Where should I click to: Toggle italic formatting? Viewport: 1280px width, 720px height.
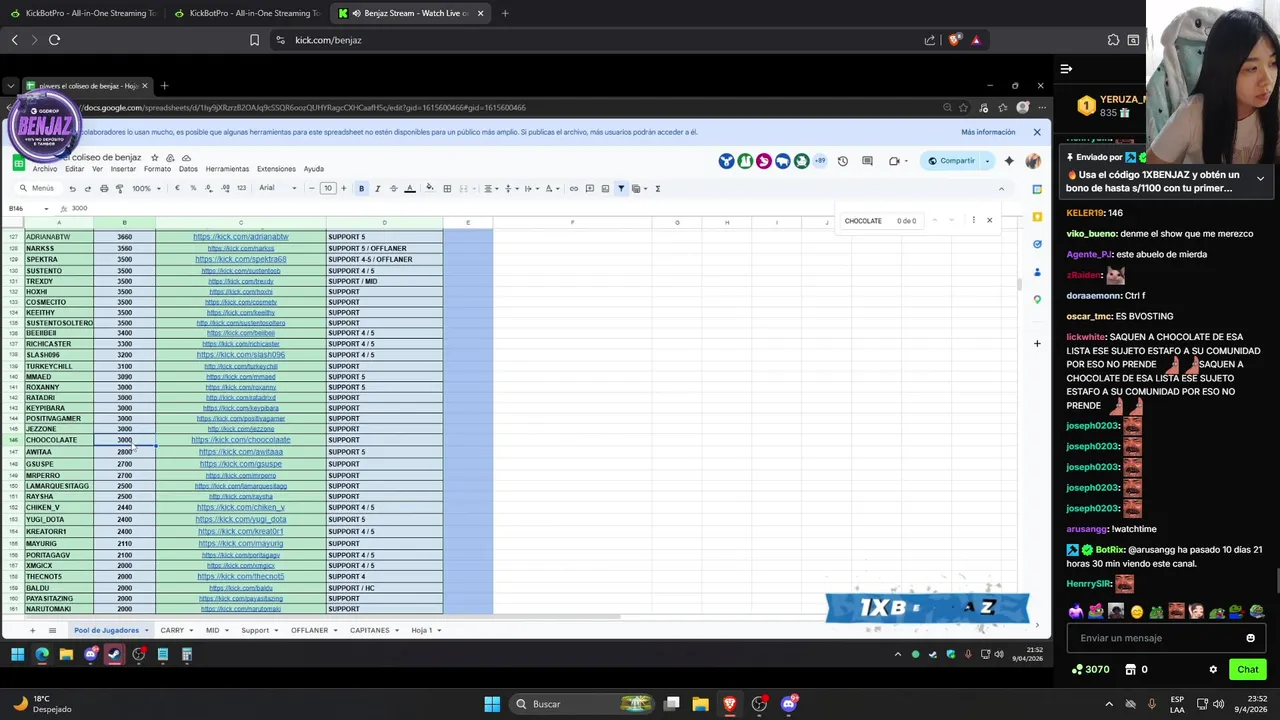click(x=377, y=188)
